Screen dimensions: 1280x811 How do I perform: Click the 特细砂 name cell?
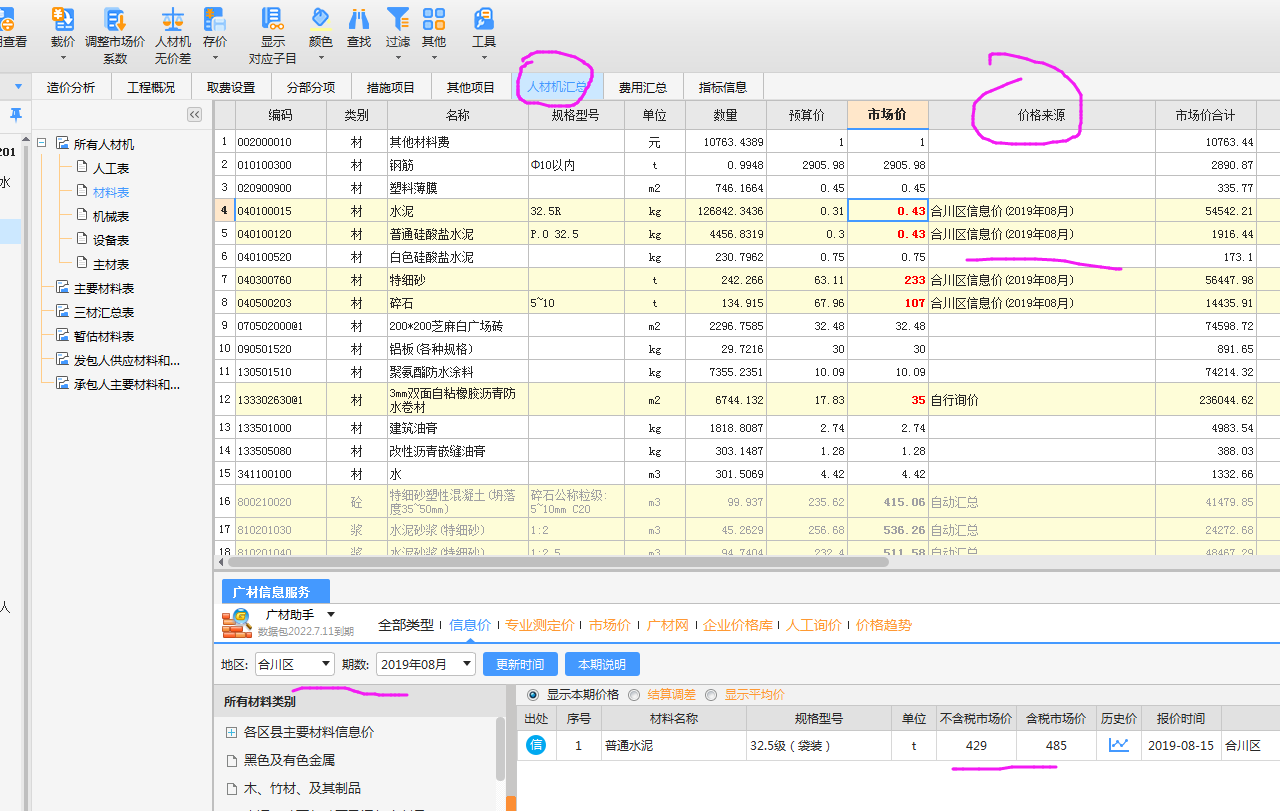458,279
